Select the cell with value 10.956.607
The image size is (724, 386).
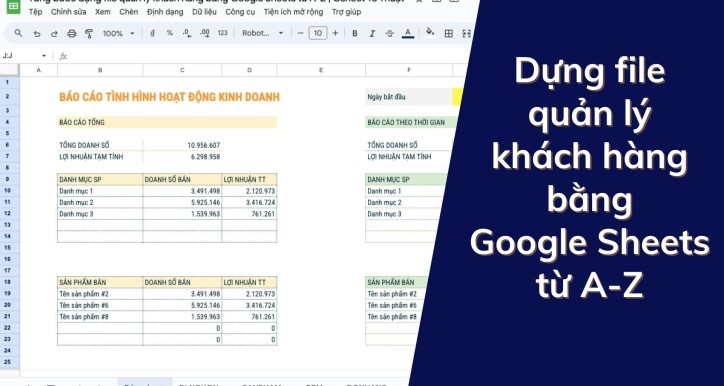pyautogui.click(x=182, y=145)
